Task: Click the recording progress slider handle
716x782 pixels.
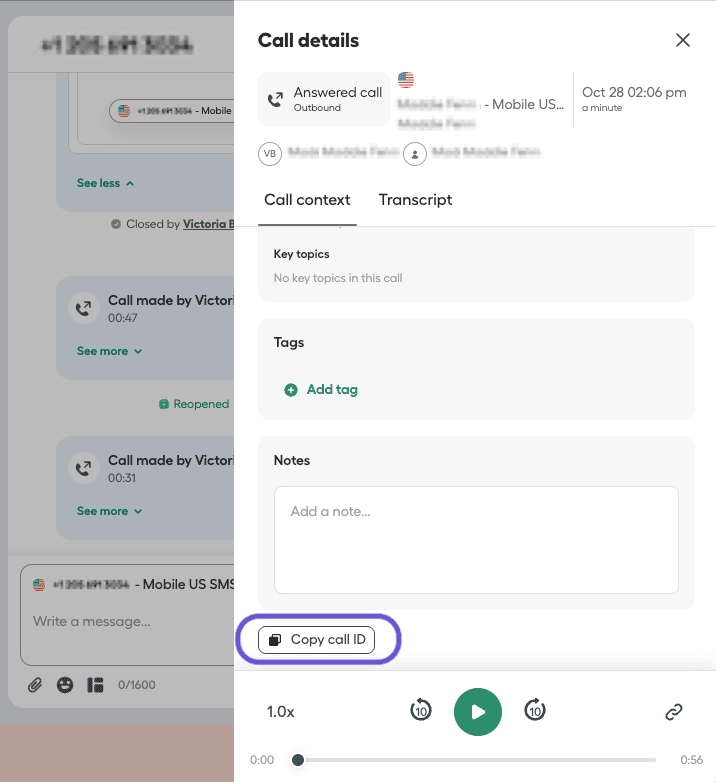Action: [298, 760]
